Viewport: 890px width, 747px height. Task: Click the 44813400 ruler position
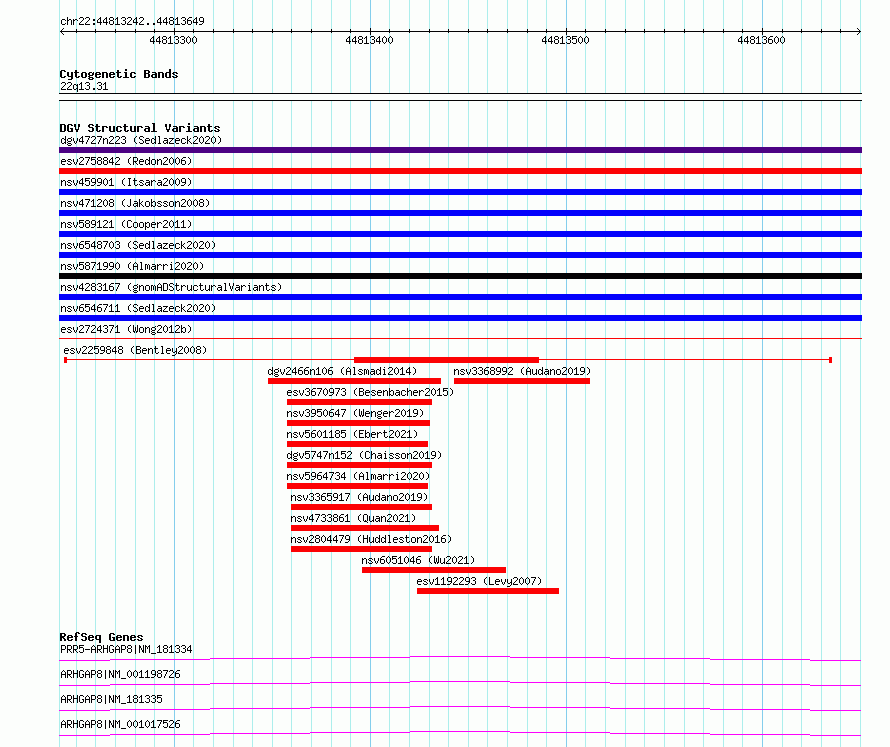370,40
